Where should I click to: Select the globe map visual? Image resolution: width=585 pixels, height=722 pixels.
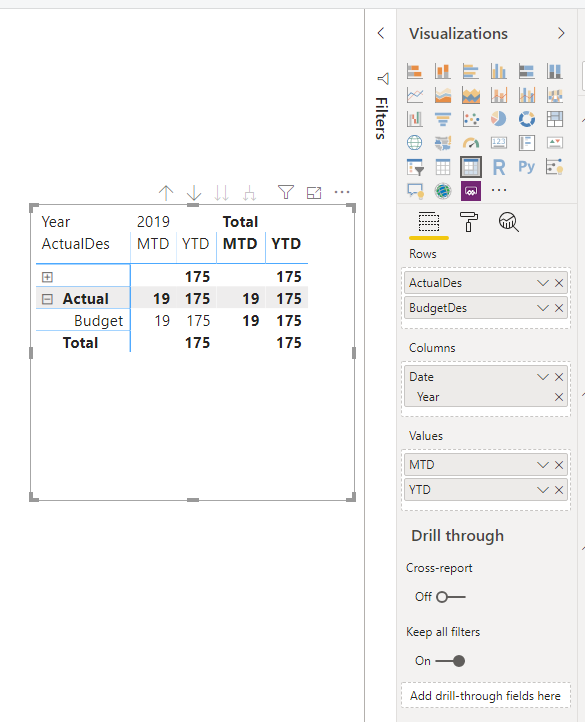point(415,143)
